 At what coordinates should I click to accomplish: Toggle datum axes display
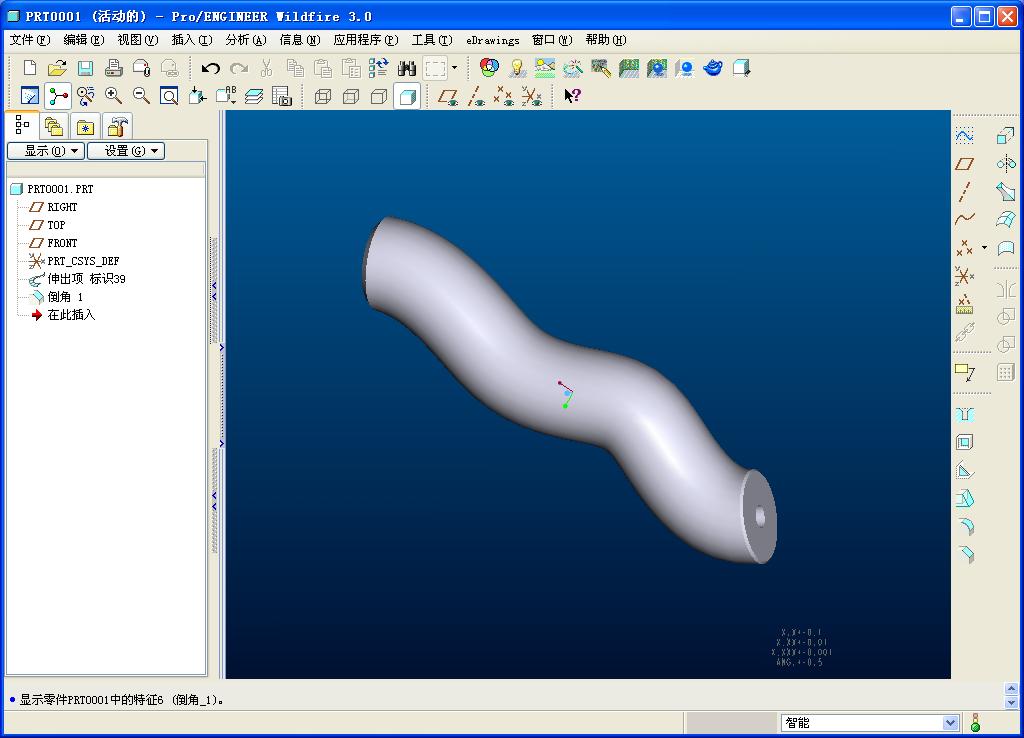pyautogui.click(x=476, y=97)
